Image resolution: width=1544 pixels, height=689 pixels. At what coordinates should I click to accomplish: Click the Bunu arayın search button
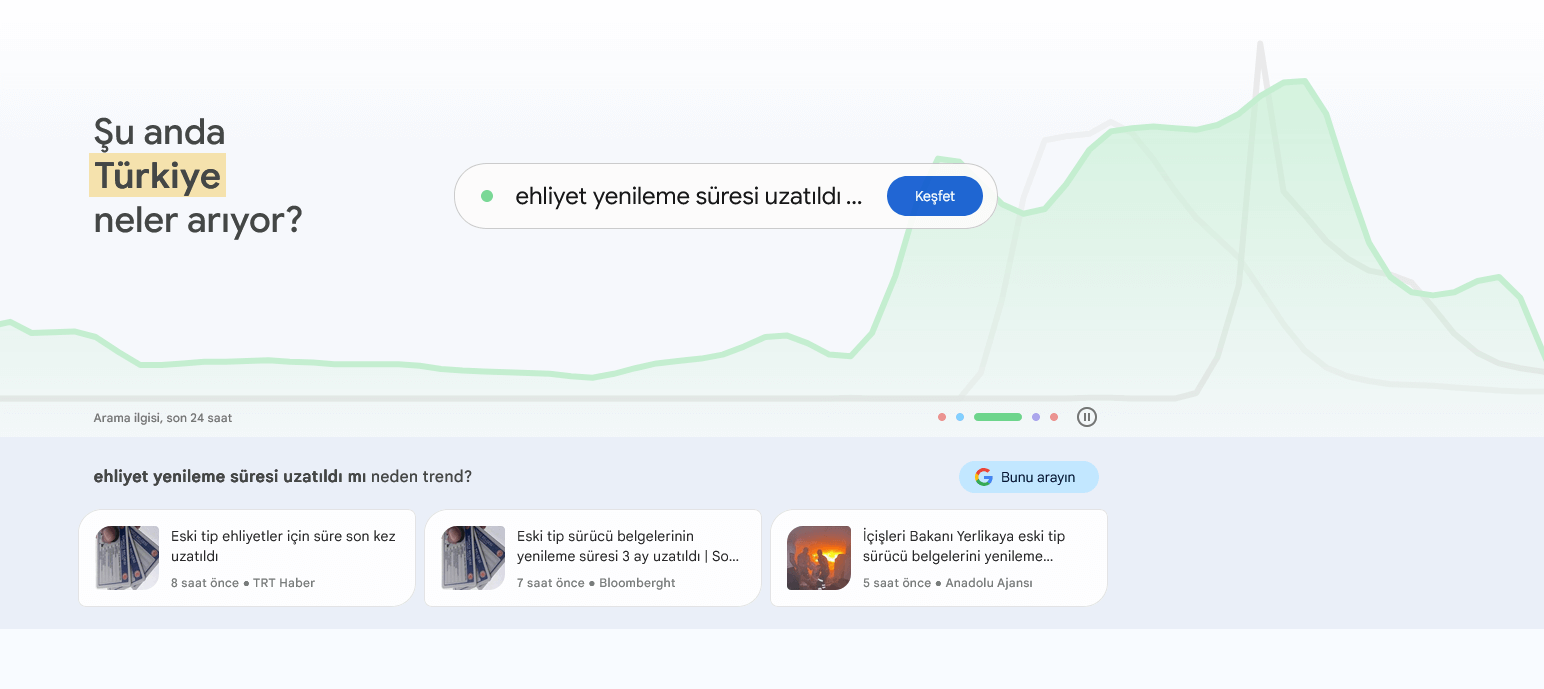pyautogui.click(x=1029, y=477)
